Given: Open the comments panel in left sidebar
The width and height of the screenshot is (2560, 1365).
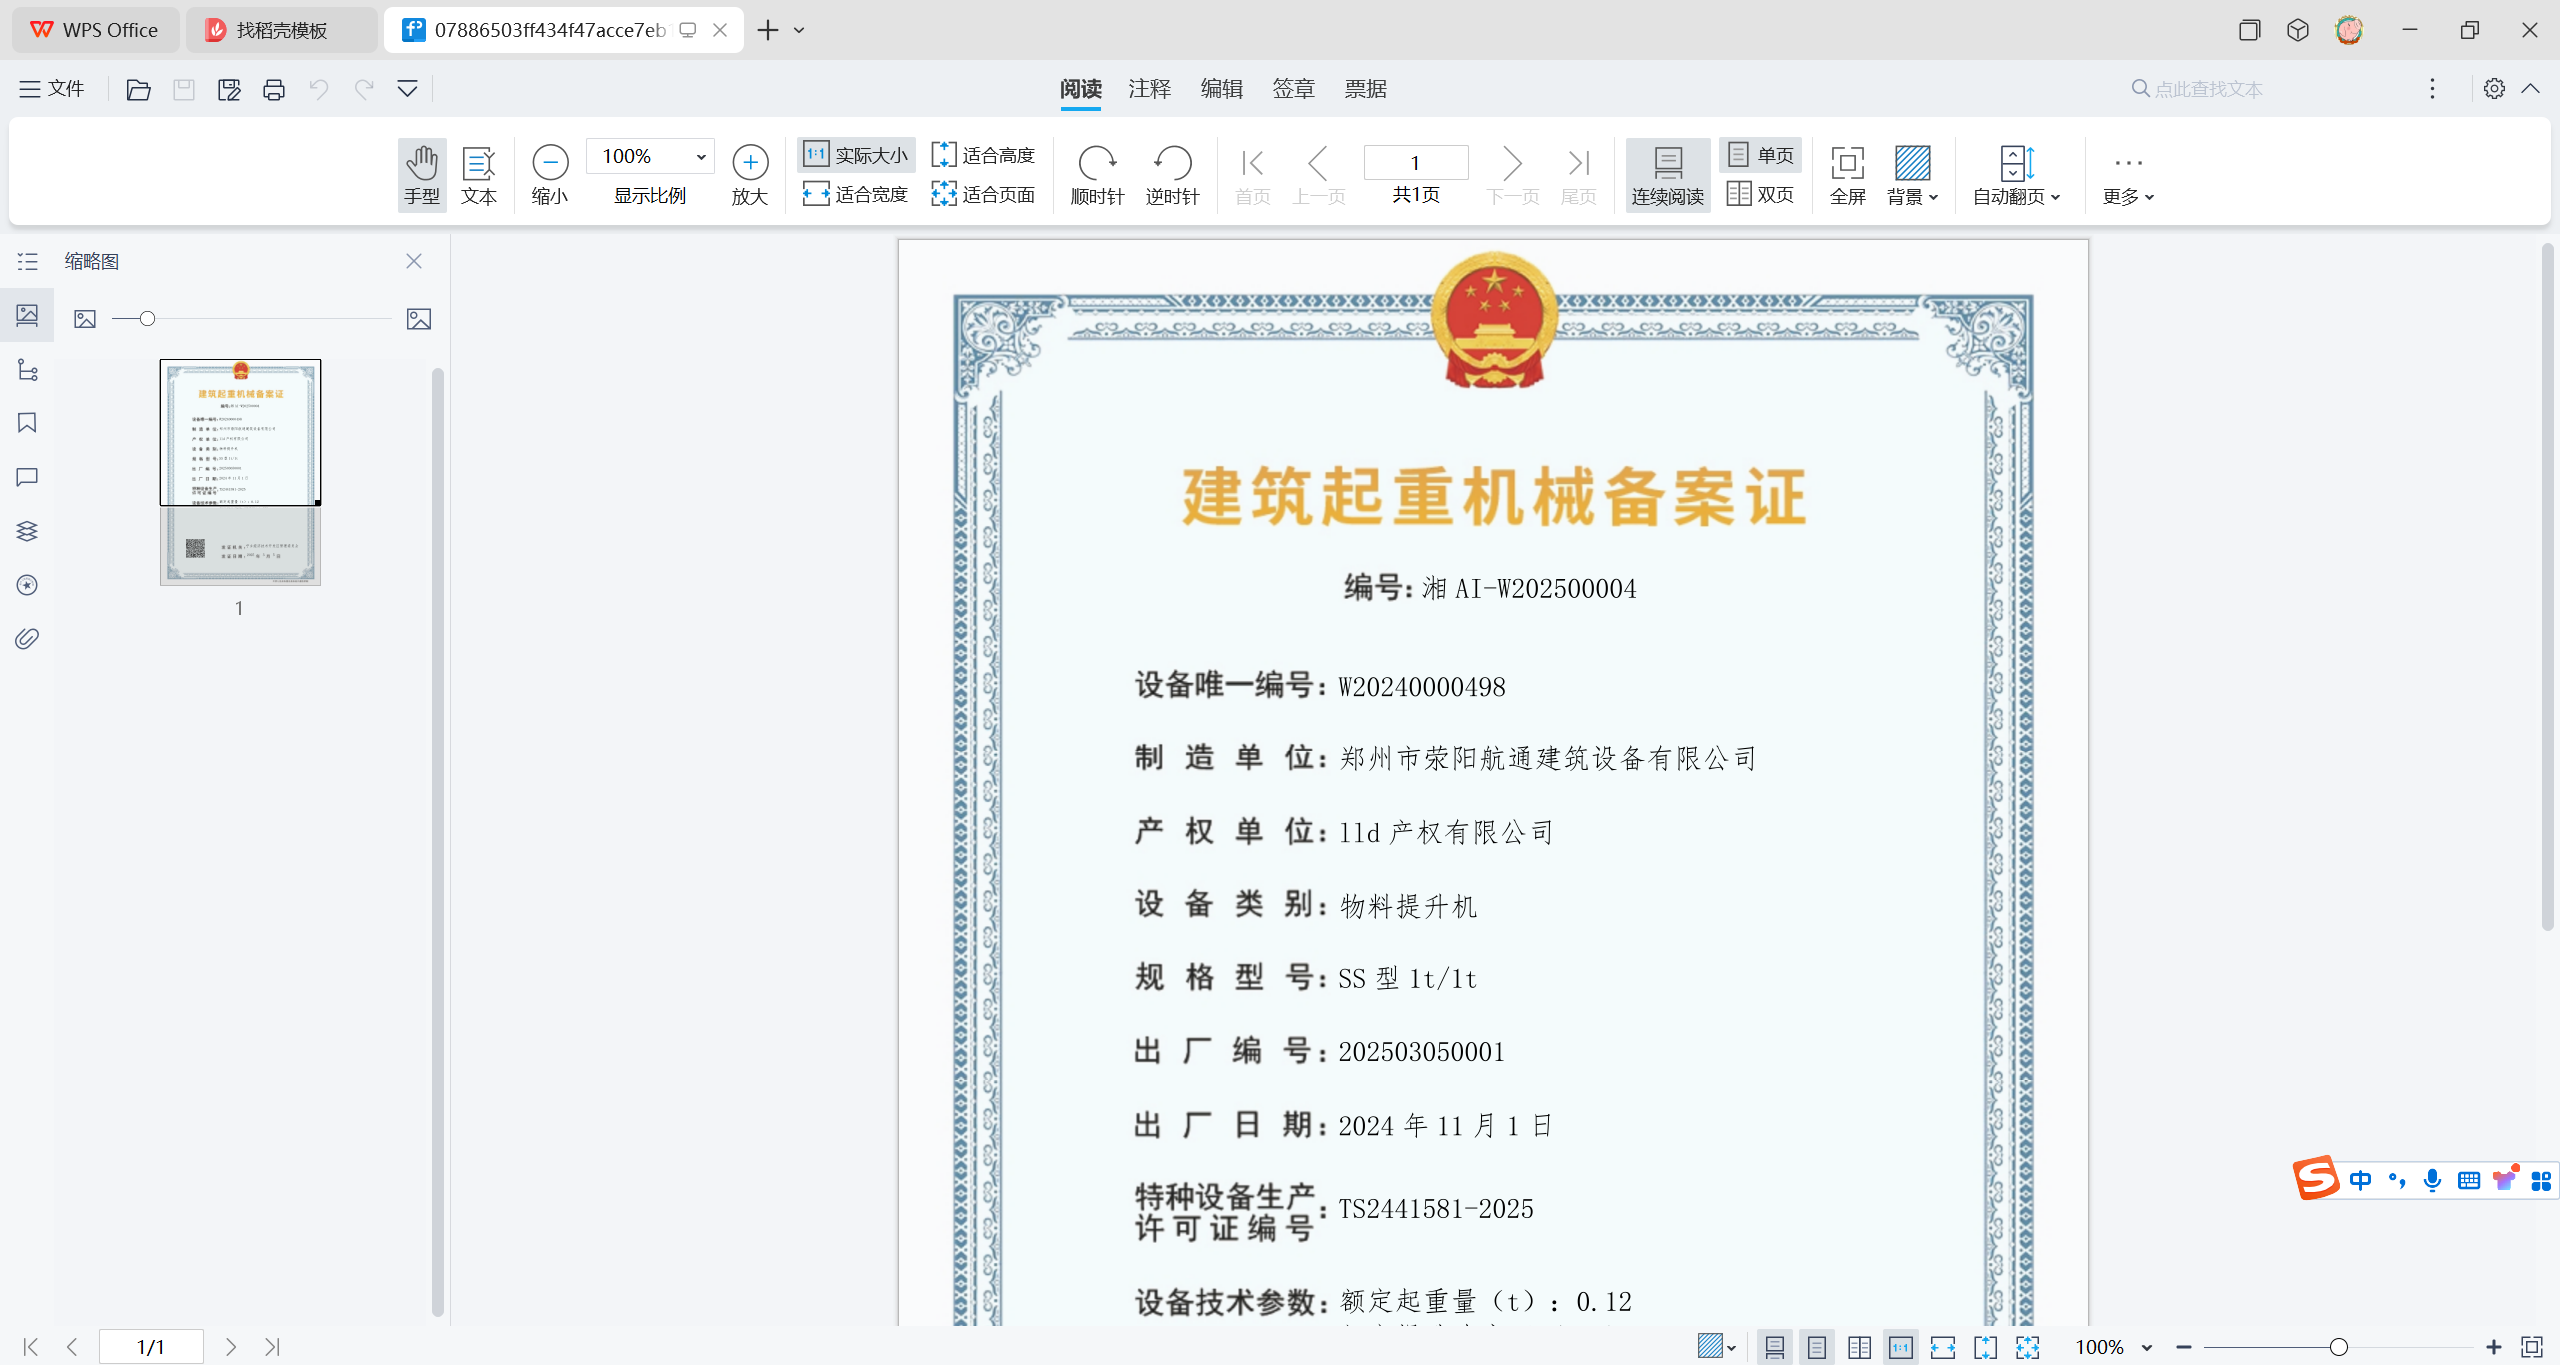Looking at the screenshot, I should pyautogui.click(x=27, y=477).
